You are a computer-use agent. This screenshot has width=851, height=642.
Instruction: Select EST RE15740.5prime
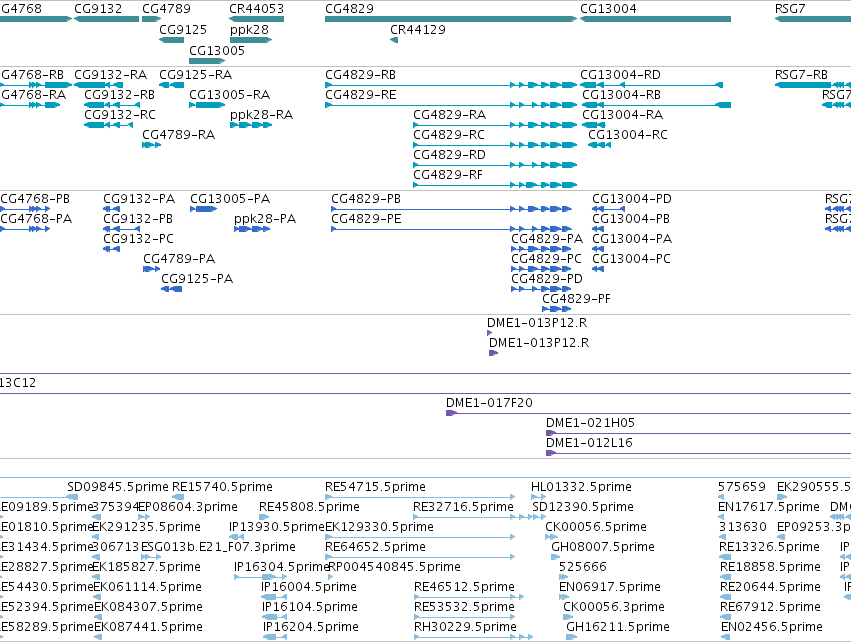pyautogui.click(x=222, y=487)
